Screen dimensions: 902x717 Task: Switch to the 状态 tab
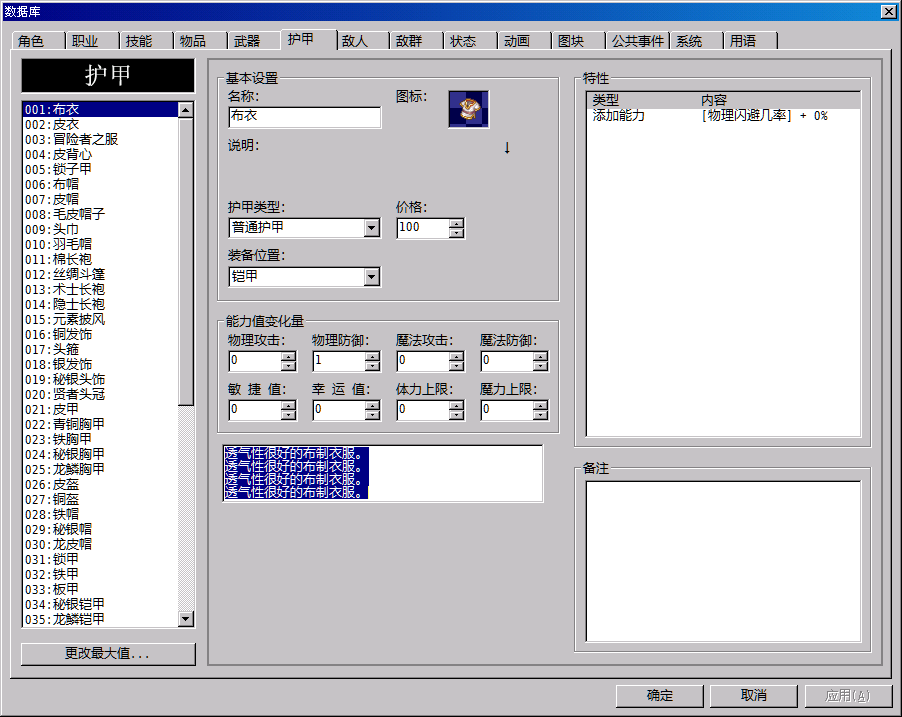471,41
